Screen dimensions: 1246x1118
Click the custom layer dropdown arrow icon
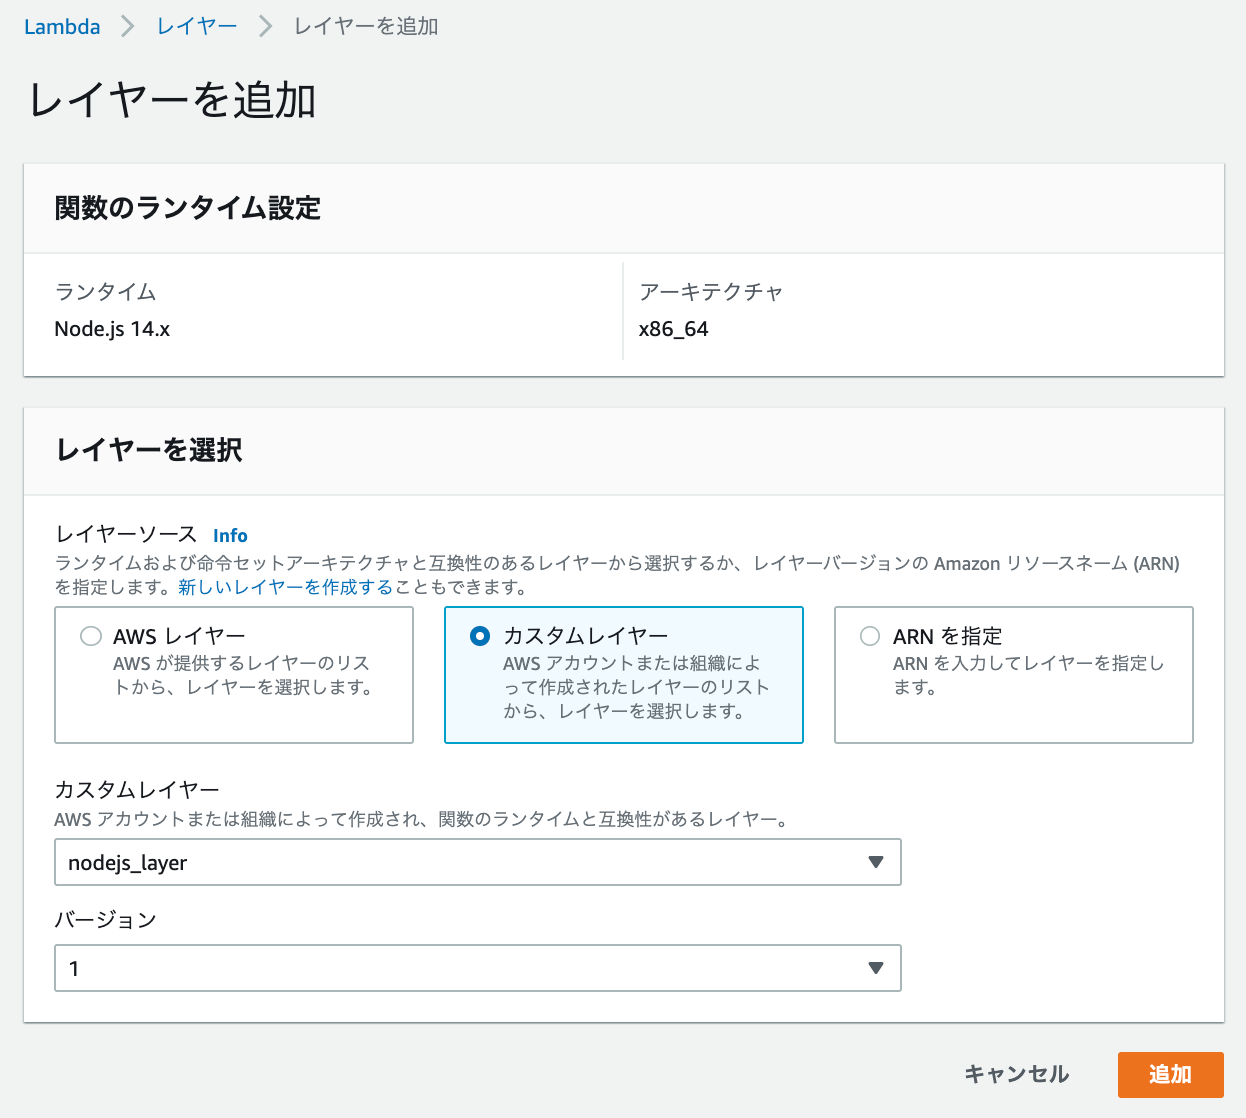pos(877,862)
